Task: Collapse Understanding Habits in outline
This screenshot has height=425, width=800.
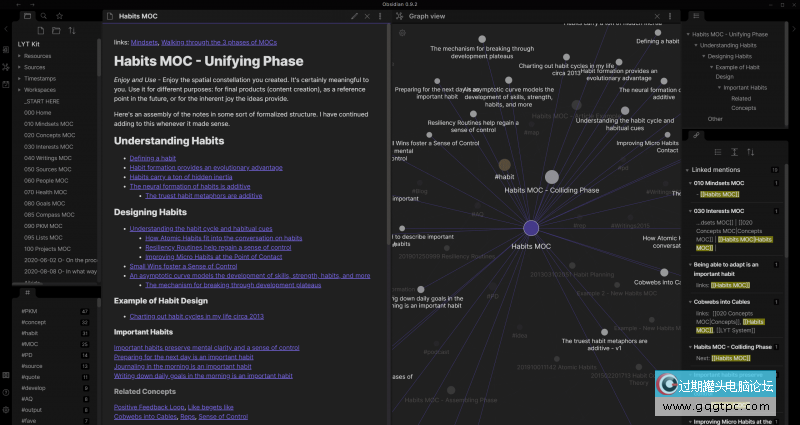Action: tap(695, 45)
